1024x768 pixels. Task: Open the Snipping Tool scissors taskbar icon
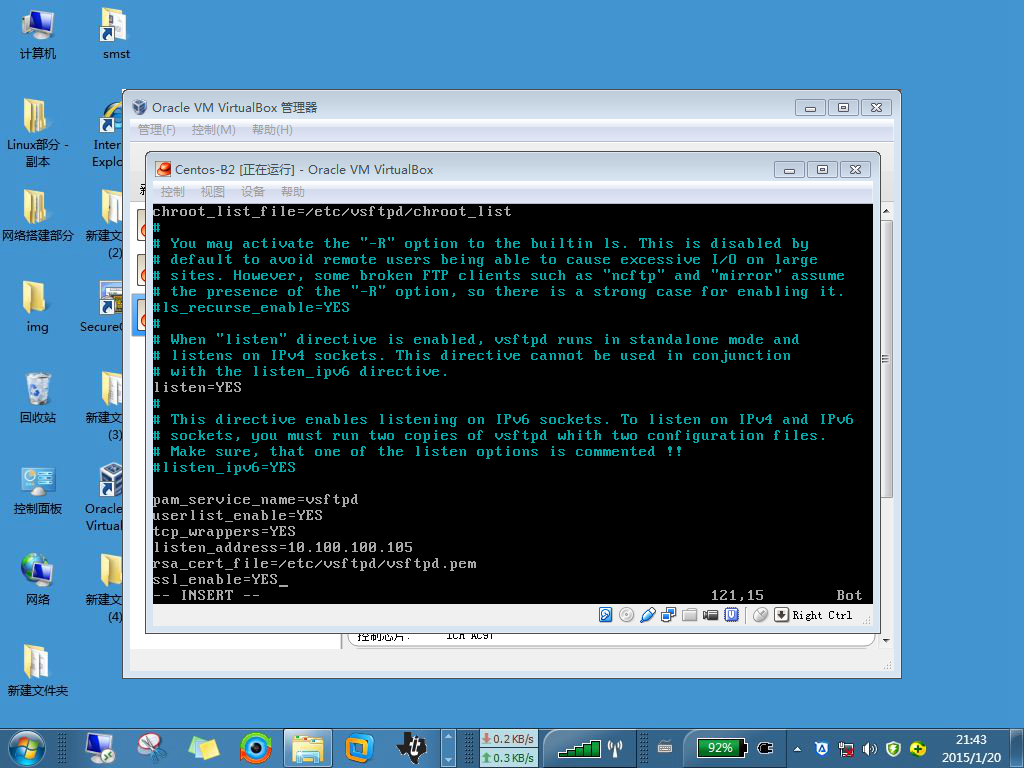(152, 748)
